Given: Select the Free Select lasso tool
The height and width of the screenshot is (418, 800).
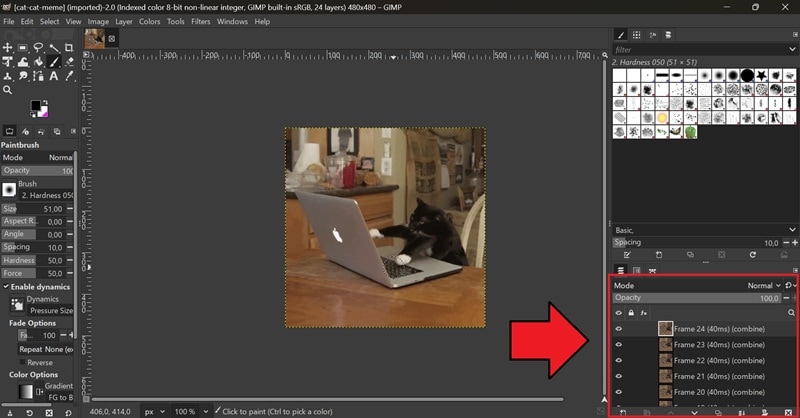Looking at the screenshot, I should (x=38, y=47).
